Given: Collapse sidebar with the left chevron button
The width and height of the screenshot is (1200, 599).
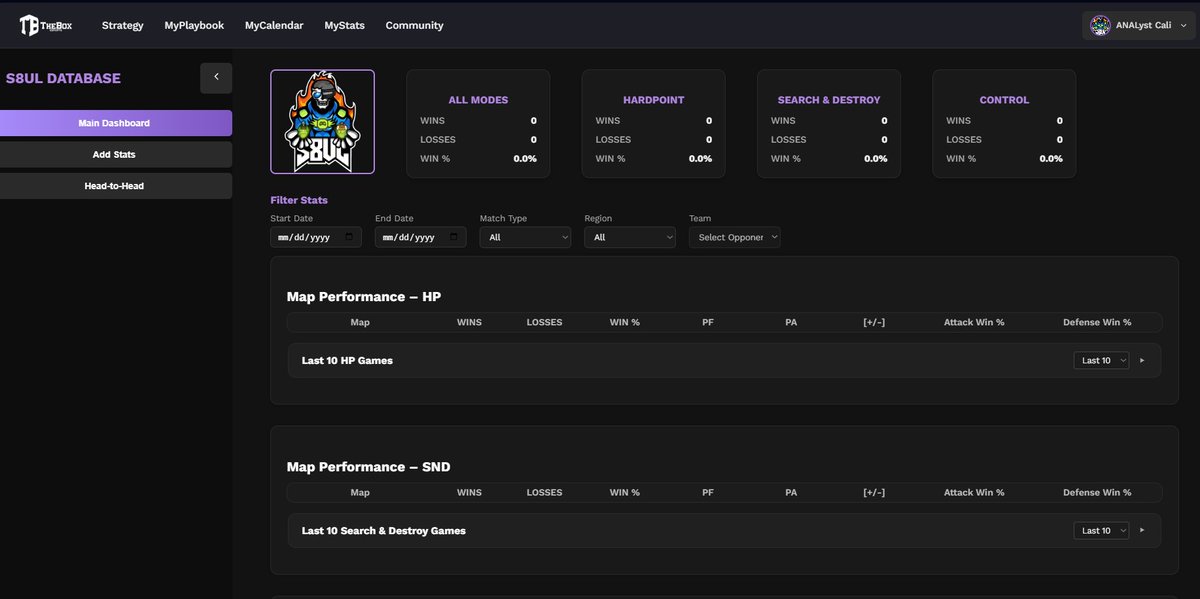Looking at the screenshot, I should (216, 77).
